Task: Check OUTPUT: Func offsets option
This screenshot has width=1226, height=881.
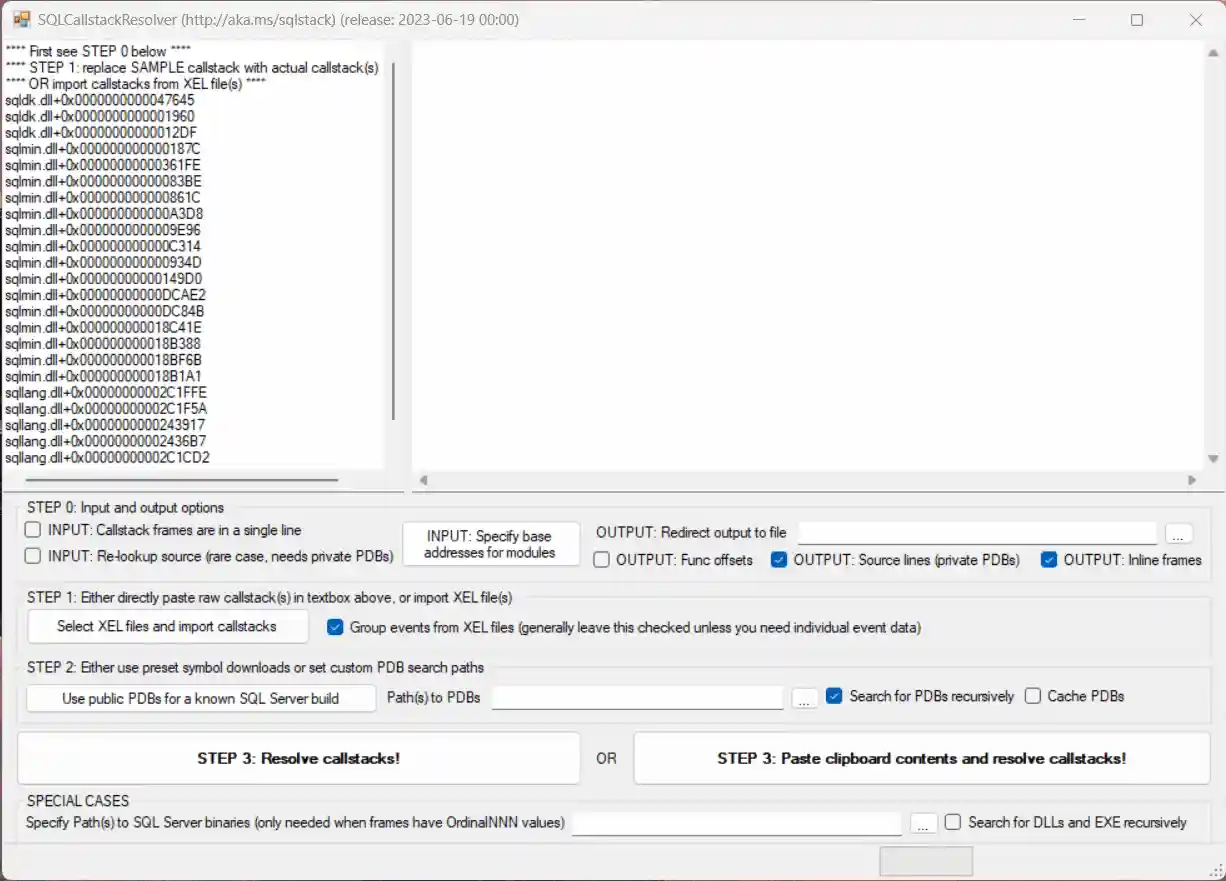Action: coord(602,560)
